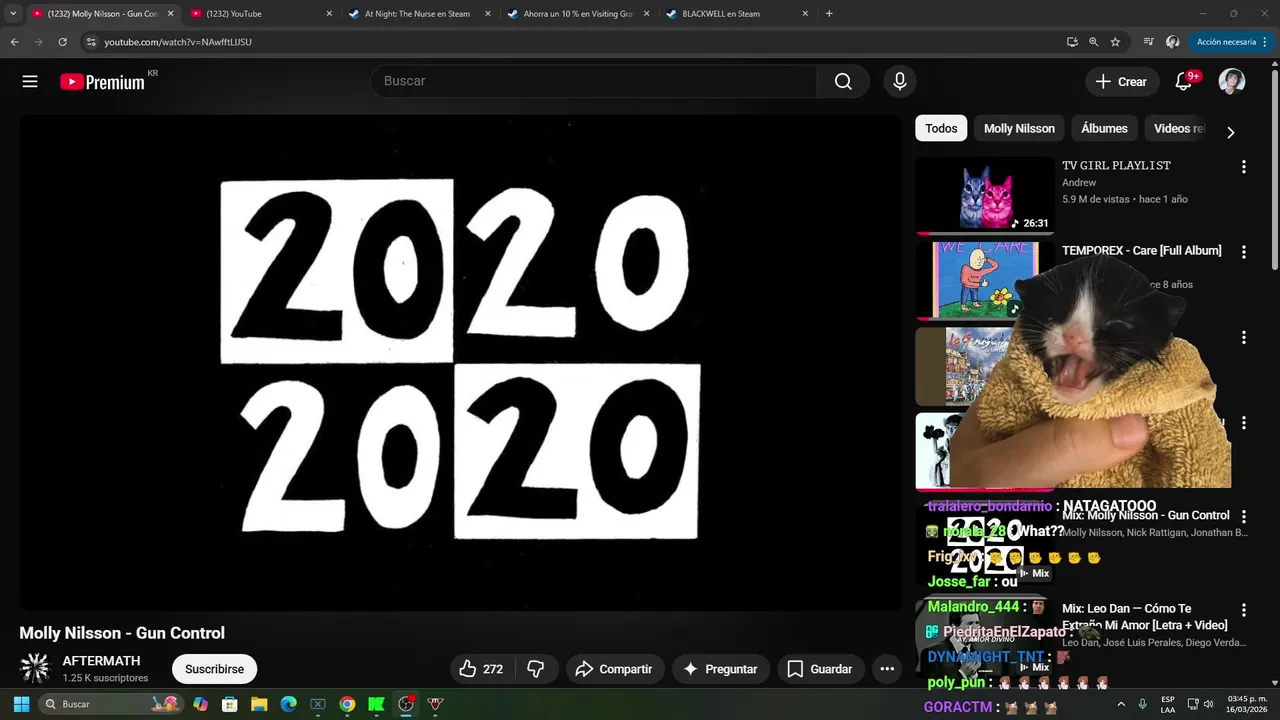
Task: Open green K app in taskbar
Action: [x=376, y=704]
